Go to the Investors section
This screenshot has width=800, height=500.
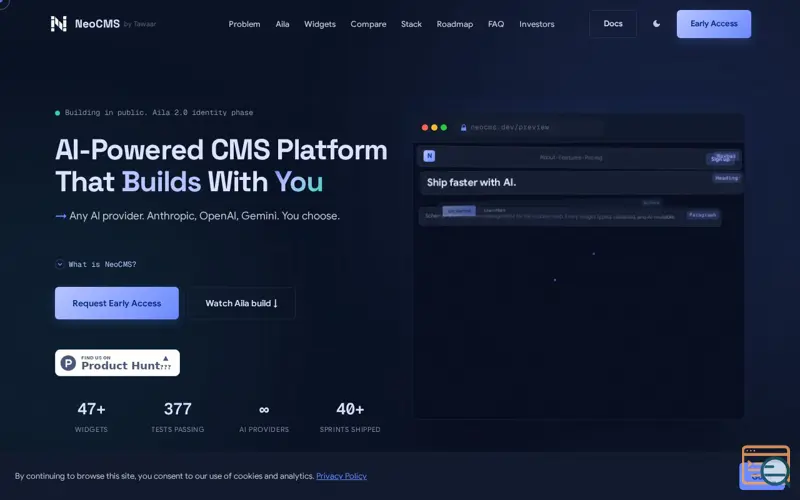point(537,24)
